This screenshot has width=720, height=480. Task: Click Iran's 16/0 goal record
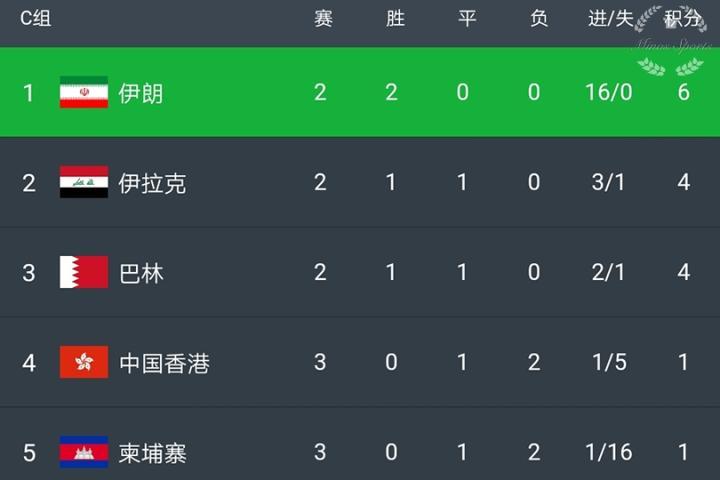coord(607,93)
